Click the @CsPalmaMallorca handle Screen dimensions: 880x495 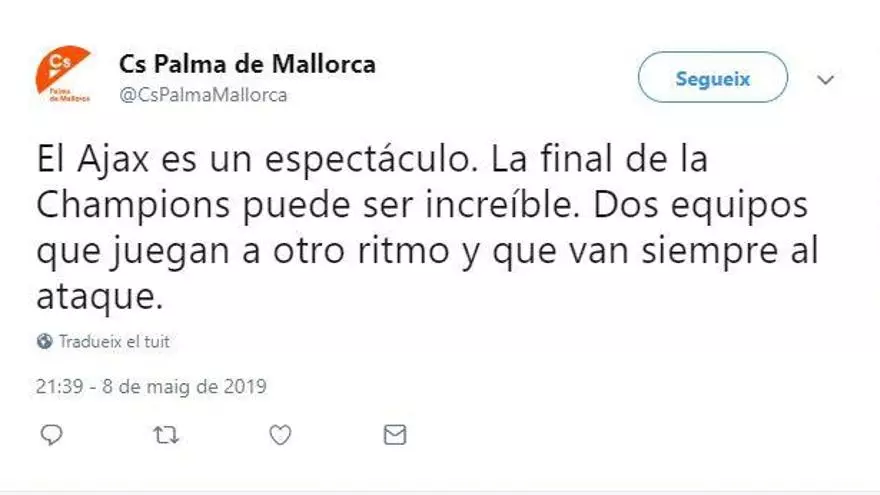203,95
